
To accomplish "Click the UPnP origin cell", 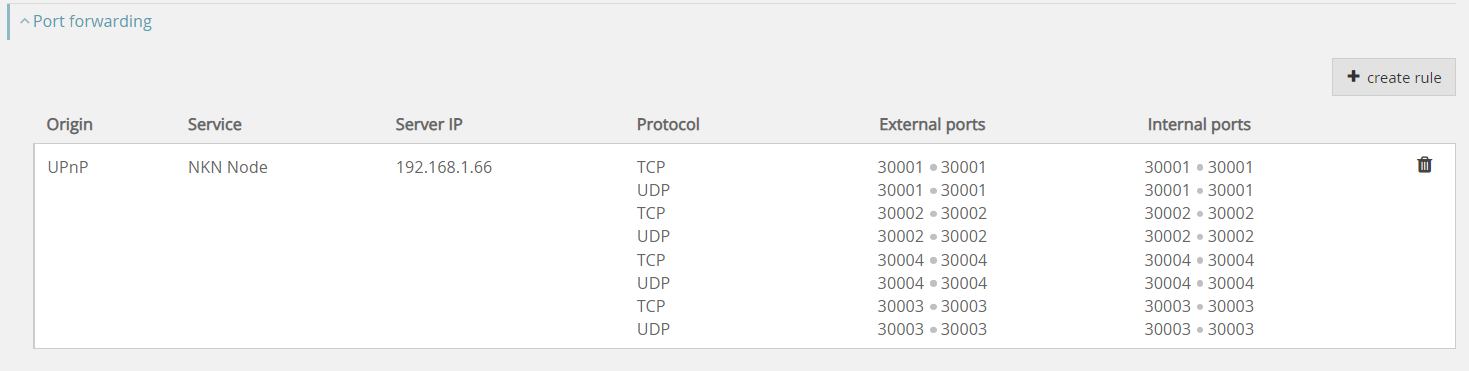I will (x=68, y=167).
